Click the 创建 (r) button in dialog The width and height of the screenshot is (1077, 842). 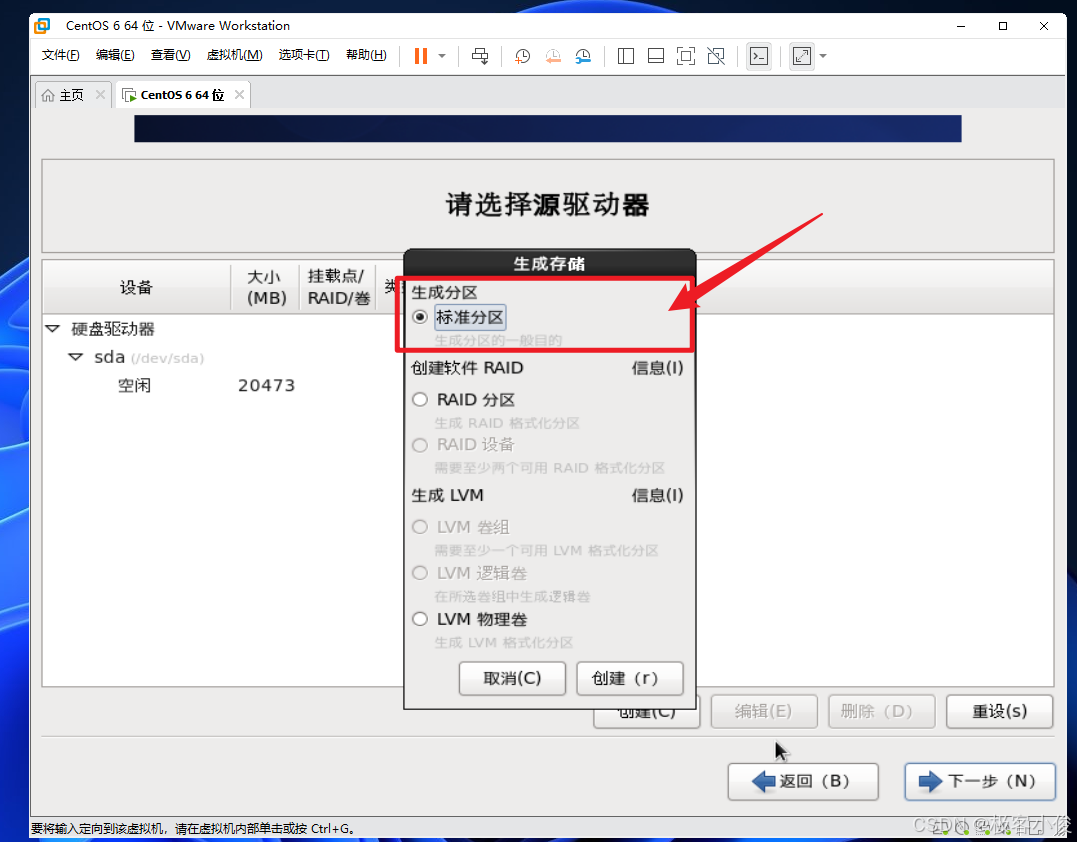[630, 679]
